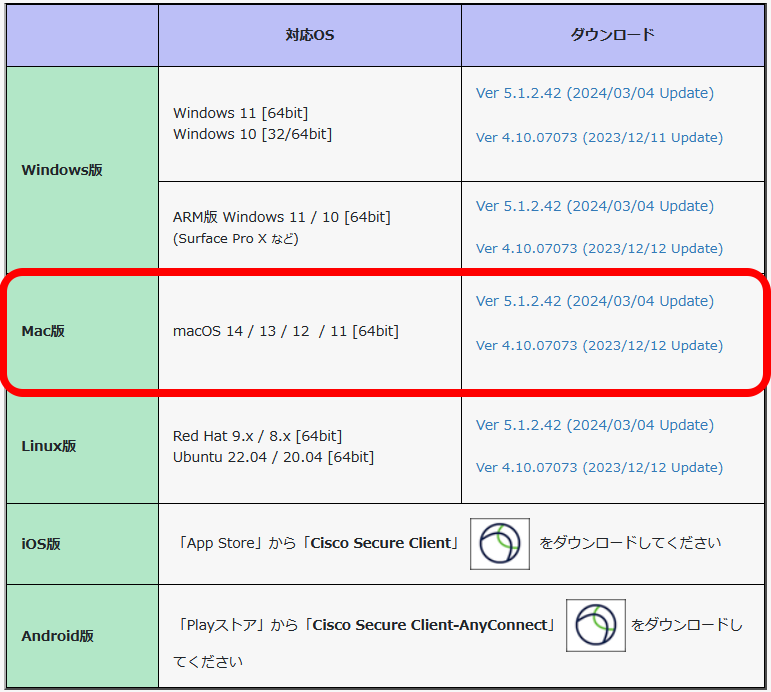Click the Cisco Secure Client icon in iOS row

coord(500,544)
